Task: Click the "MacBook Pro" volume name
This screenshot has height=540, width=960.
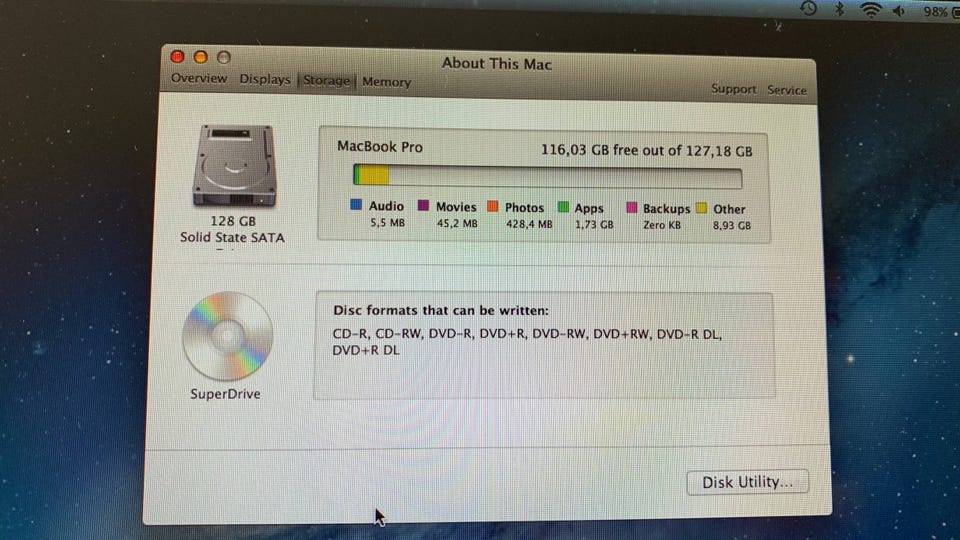Action: click(x=380, y=147)
